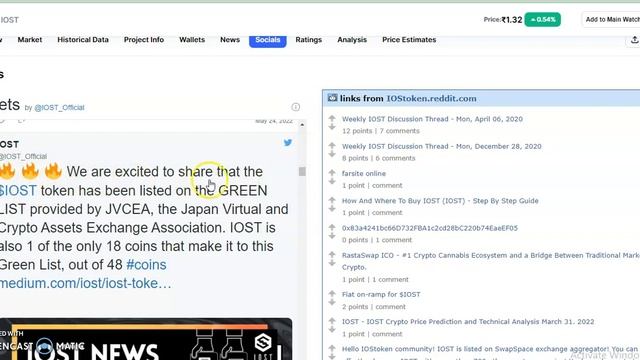The width and height of the screenshot is (640, 360).
Task: Click the info icon on tweets widget
Action: 296,107
